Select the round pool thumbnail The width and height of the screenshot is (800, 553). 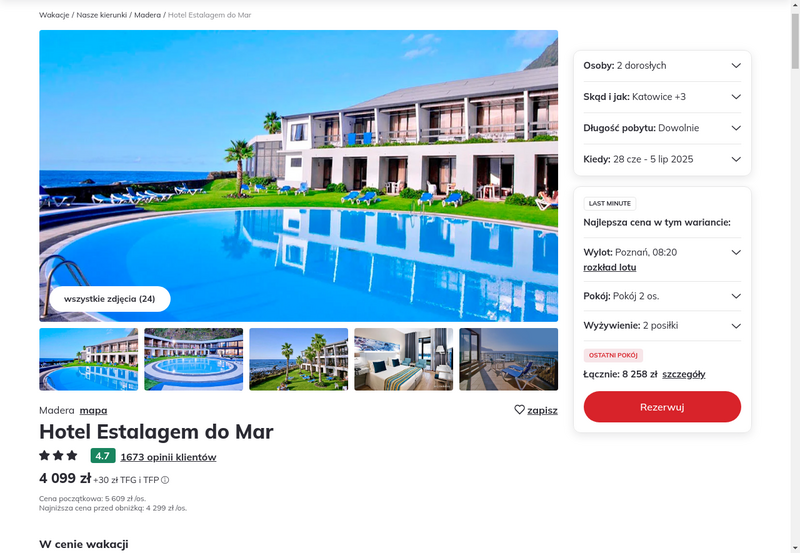tap(193, 359)
